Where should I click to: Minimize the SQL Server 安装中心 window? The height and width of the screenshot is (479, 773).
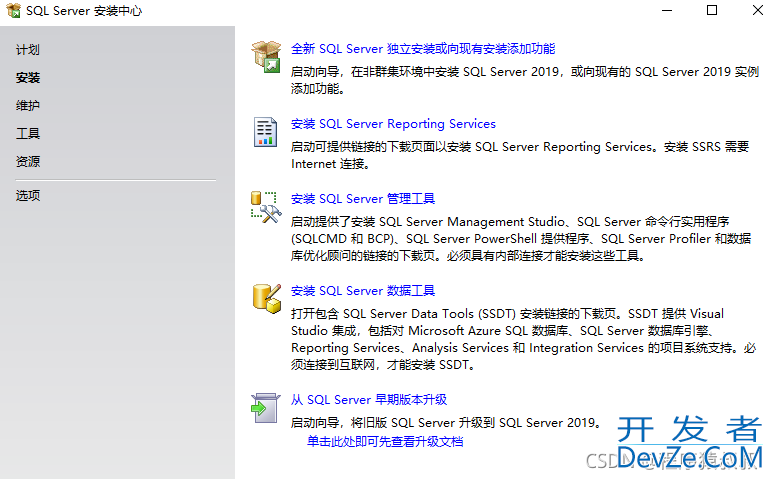(x=667, y=10)
